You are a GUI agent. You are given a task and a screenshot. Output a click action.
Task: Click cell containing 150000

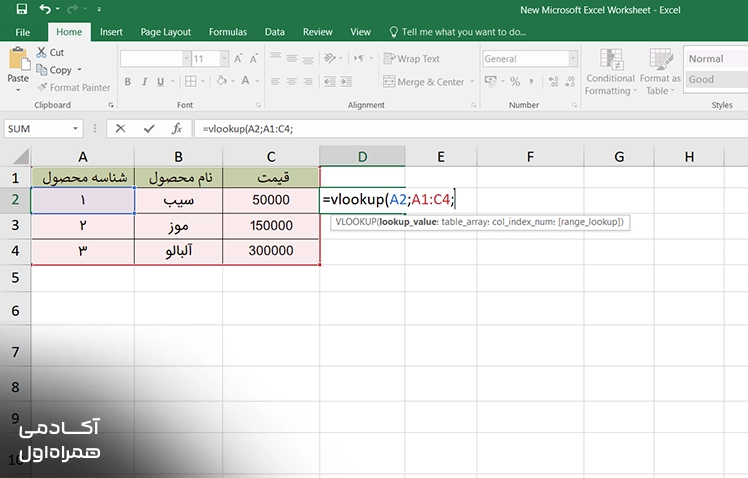[x=271, y=226]
